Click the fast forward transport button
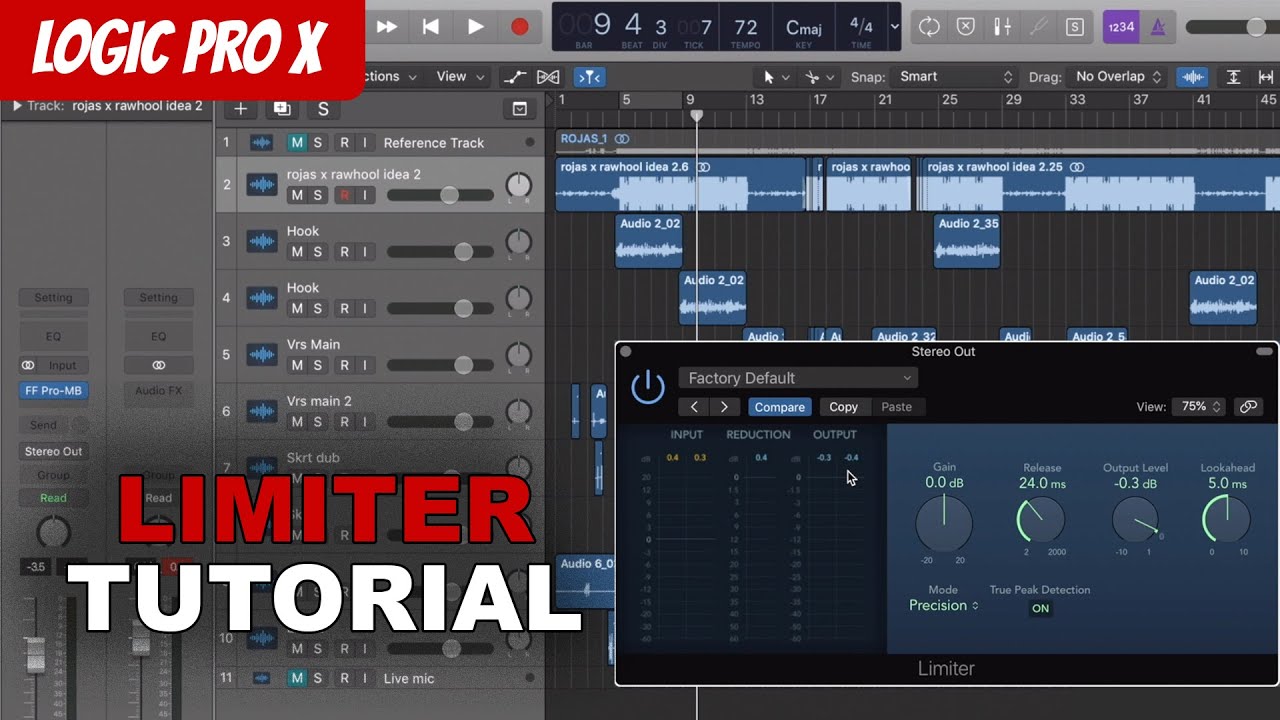The image size is (1280, 720). (387, 27)
